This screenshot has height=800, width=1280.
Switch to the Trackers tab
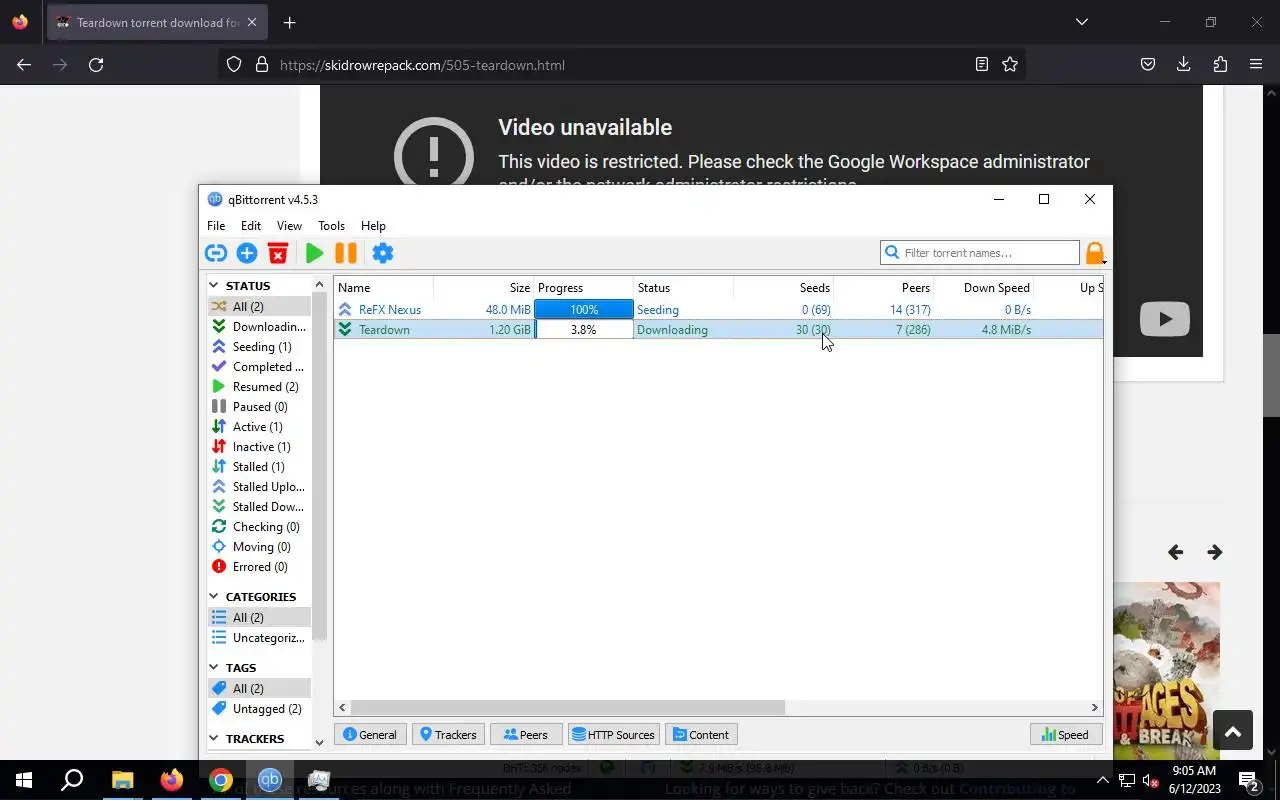[x=448, y=735]
